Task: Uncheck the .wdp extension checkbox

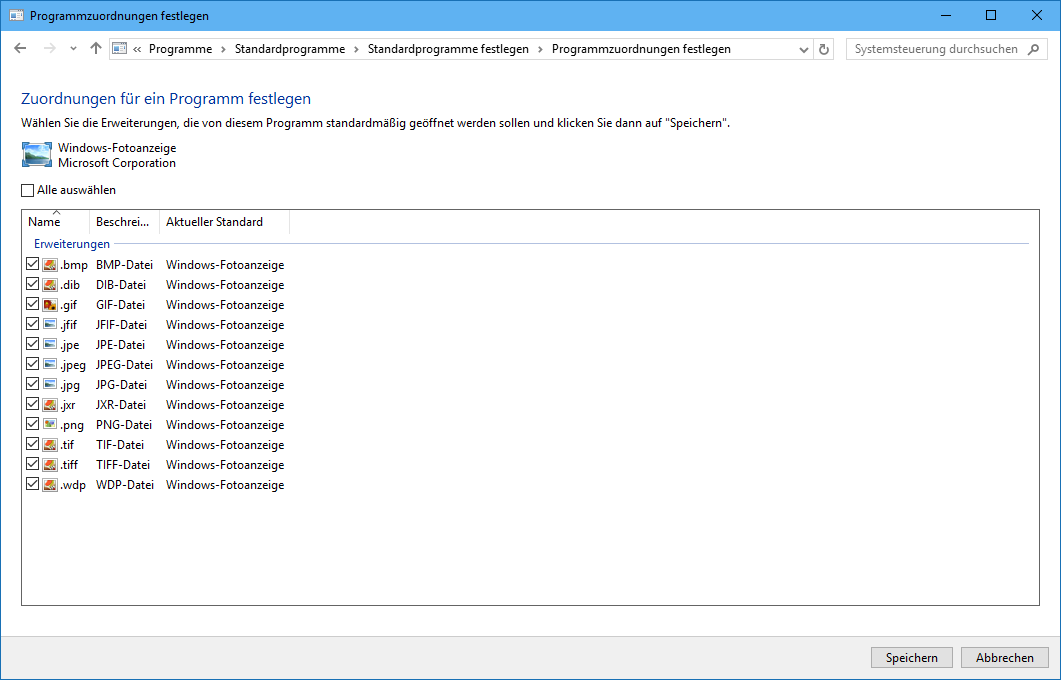Action: tap(32, 484)
